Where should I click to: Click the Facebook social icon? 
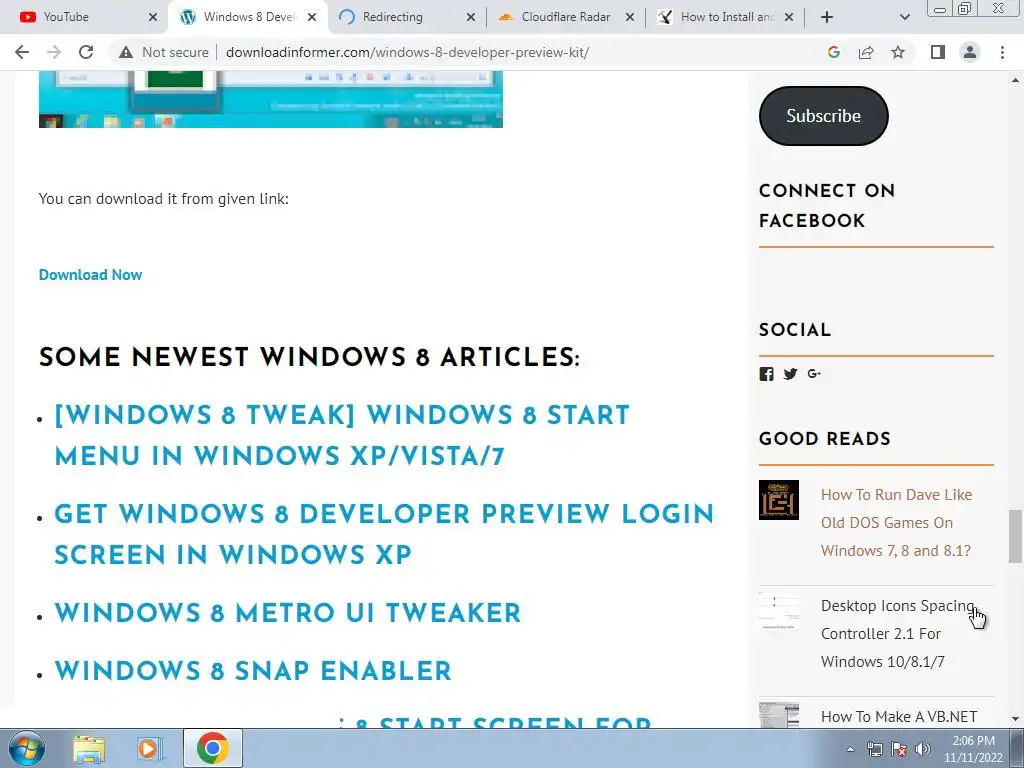click(767, 374)
